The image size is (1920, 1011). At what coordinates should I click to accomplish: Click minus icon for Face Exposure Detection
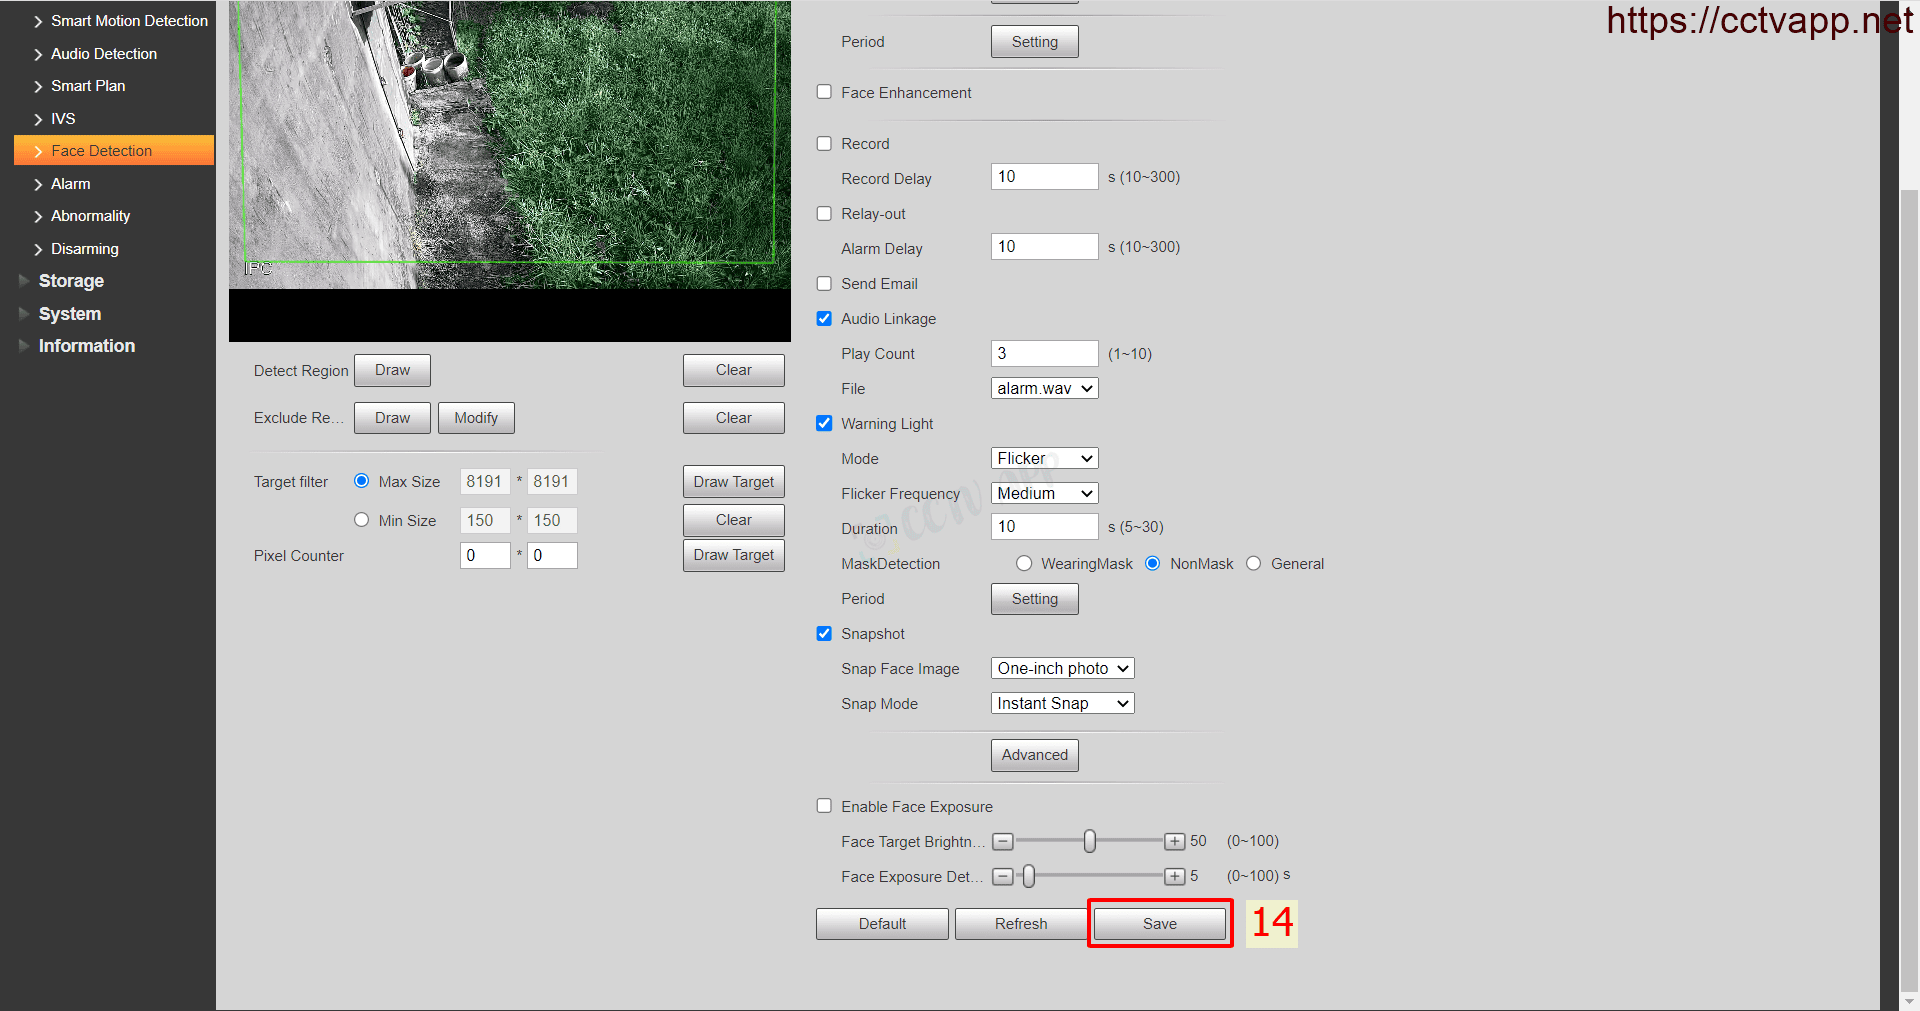click(x=1002, y=877)
